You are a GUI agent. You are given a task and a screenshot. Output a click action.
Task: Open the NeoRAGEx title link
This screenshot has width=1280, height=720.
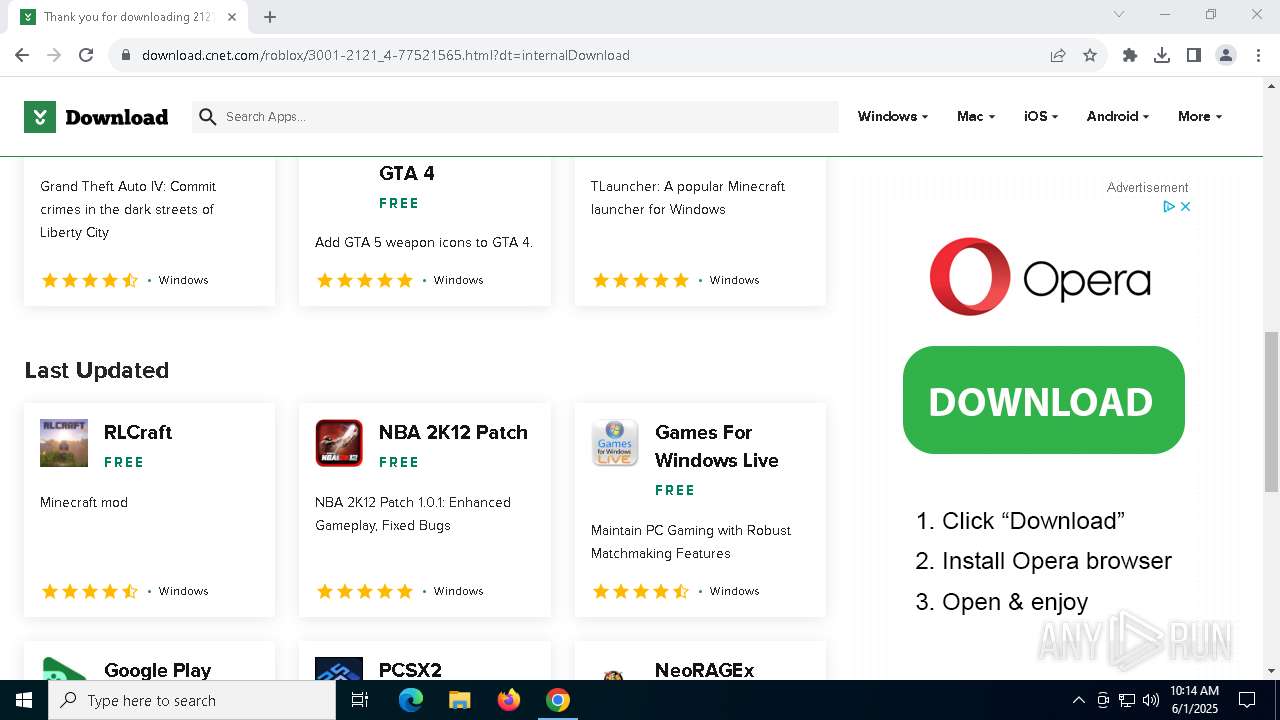click(x=705, y=670)
